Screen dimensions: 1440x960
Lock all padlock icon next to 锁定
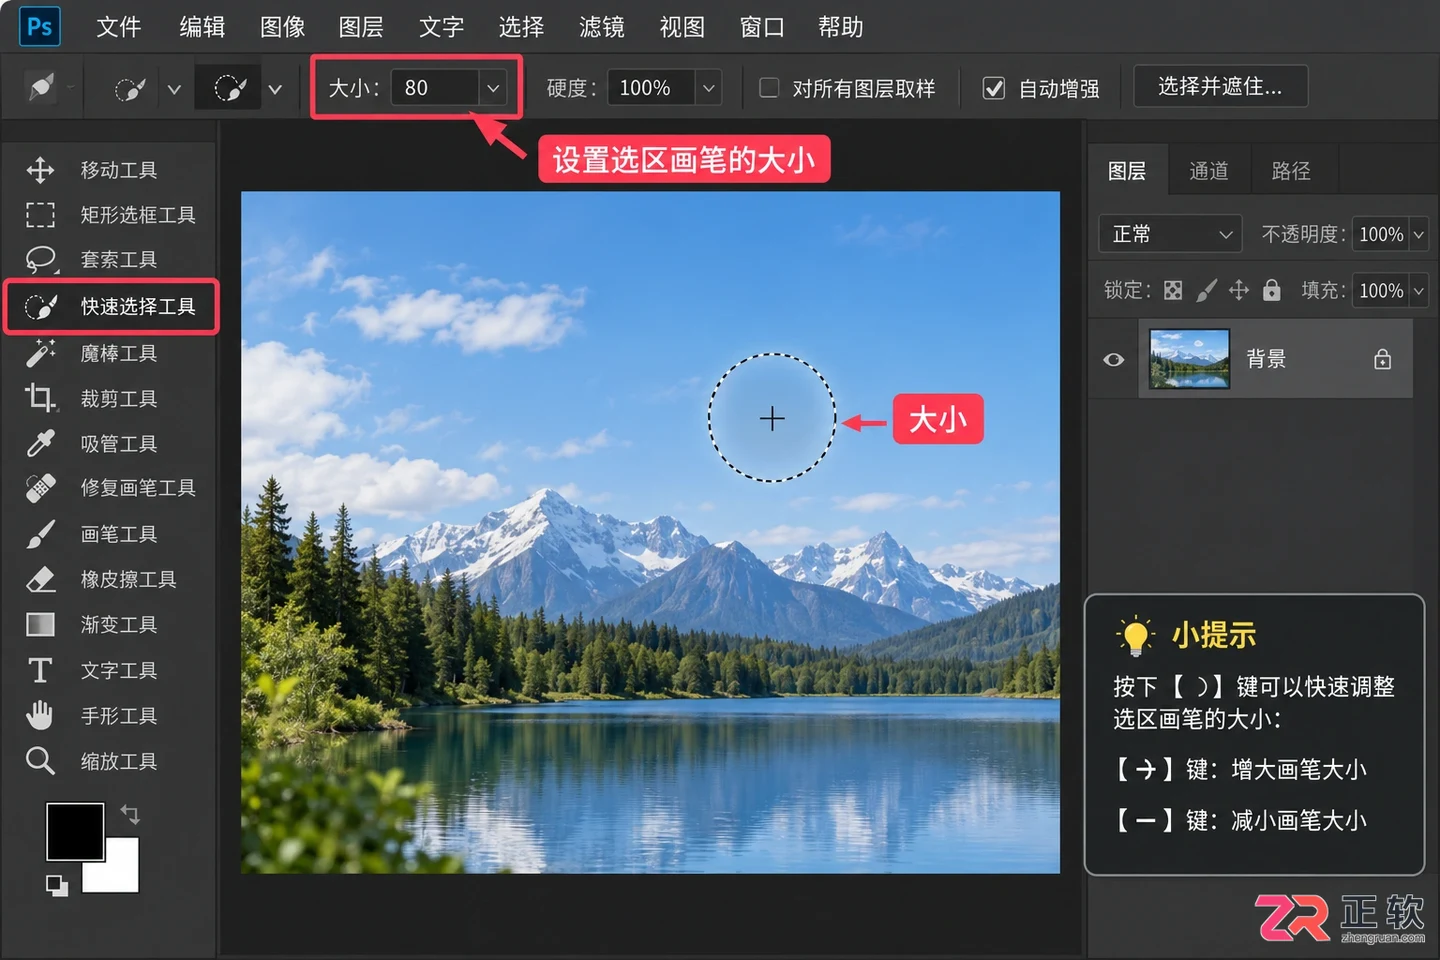[1272, 290]
